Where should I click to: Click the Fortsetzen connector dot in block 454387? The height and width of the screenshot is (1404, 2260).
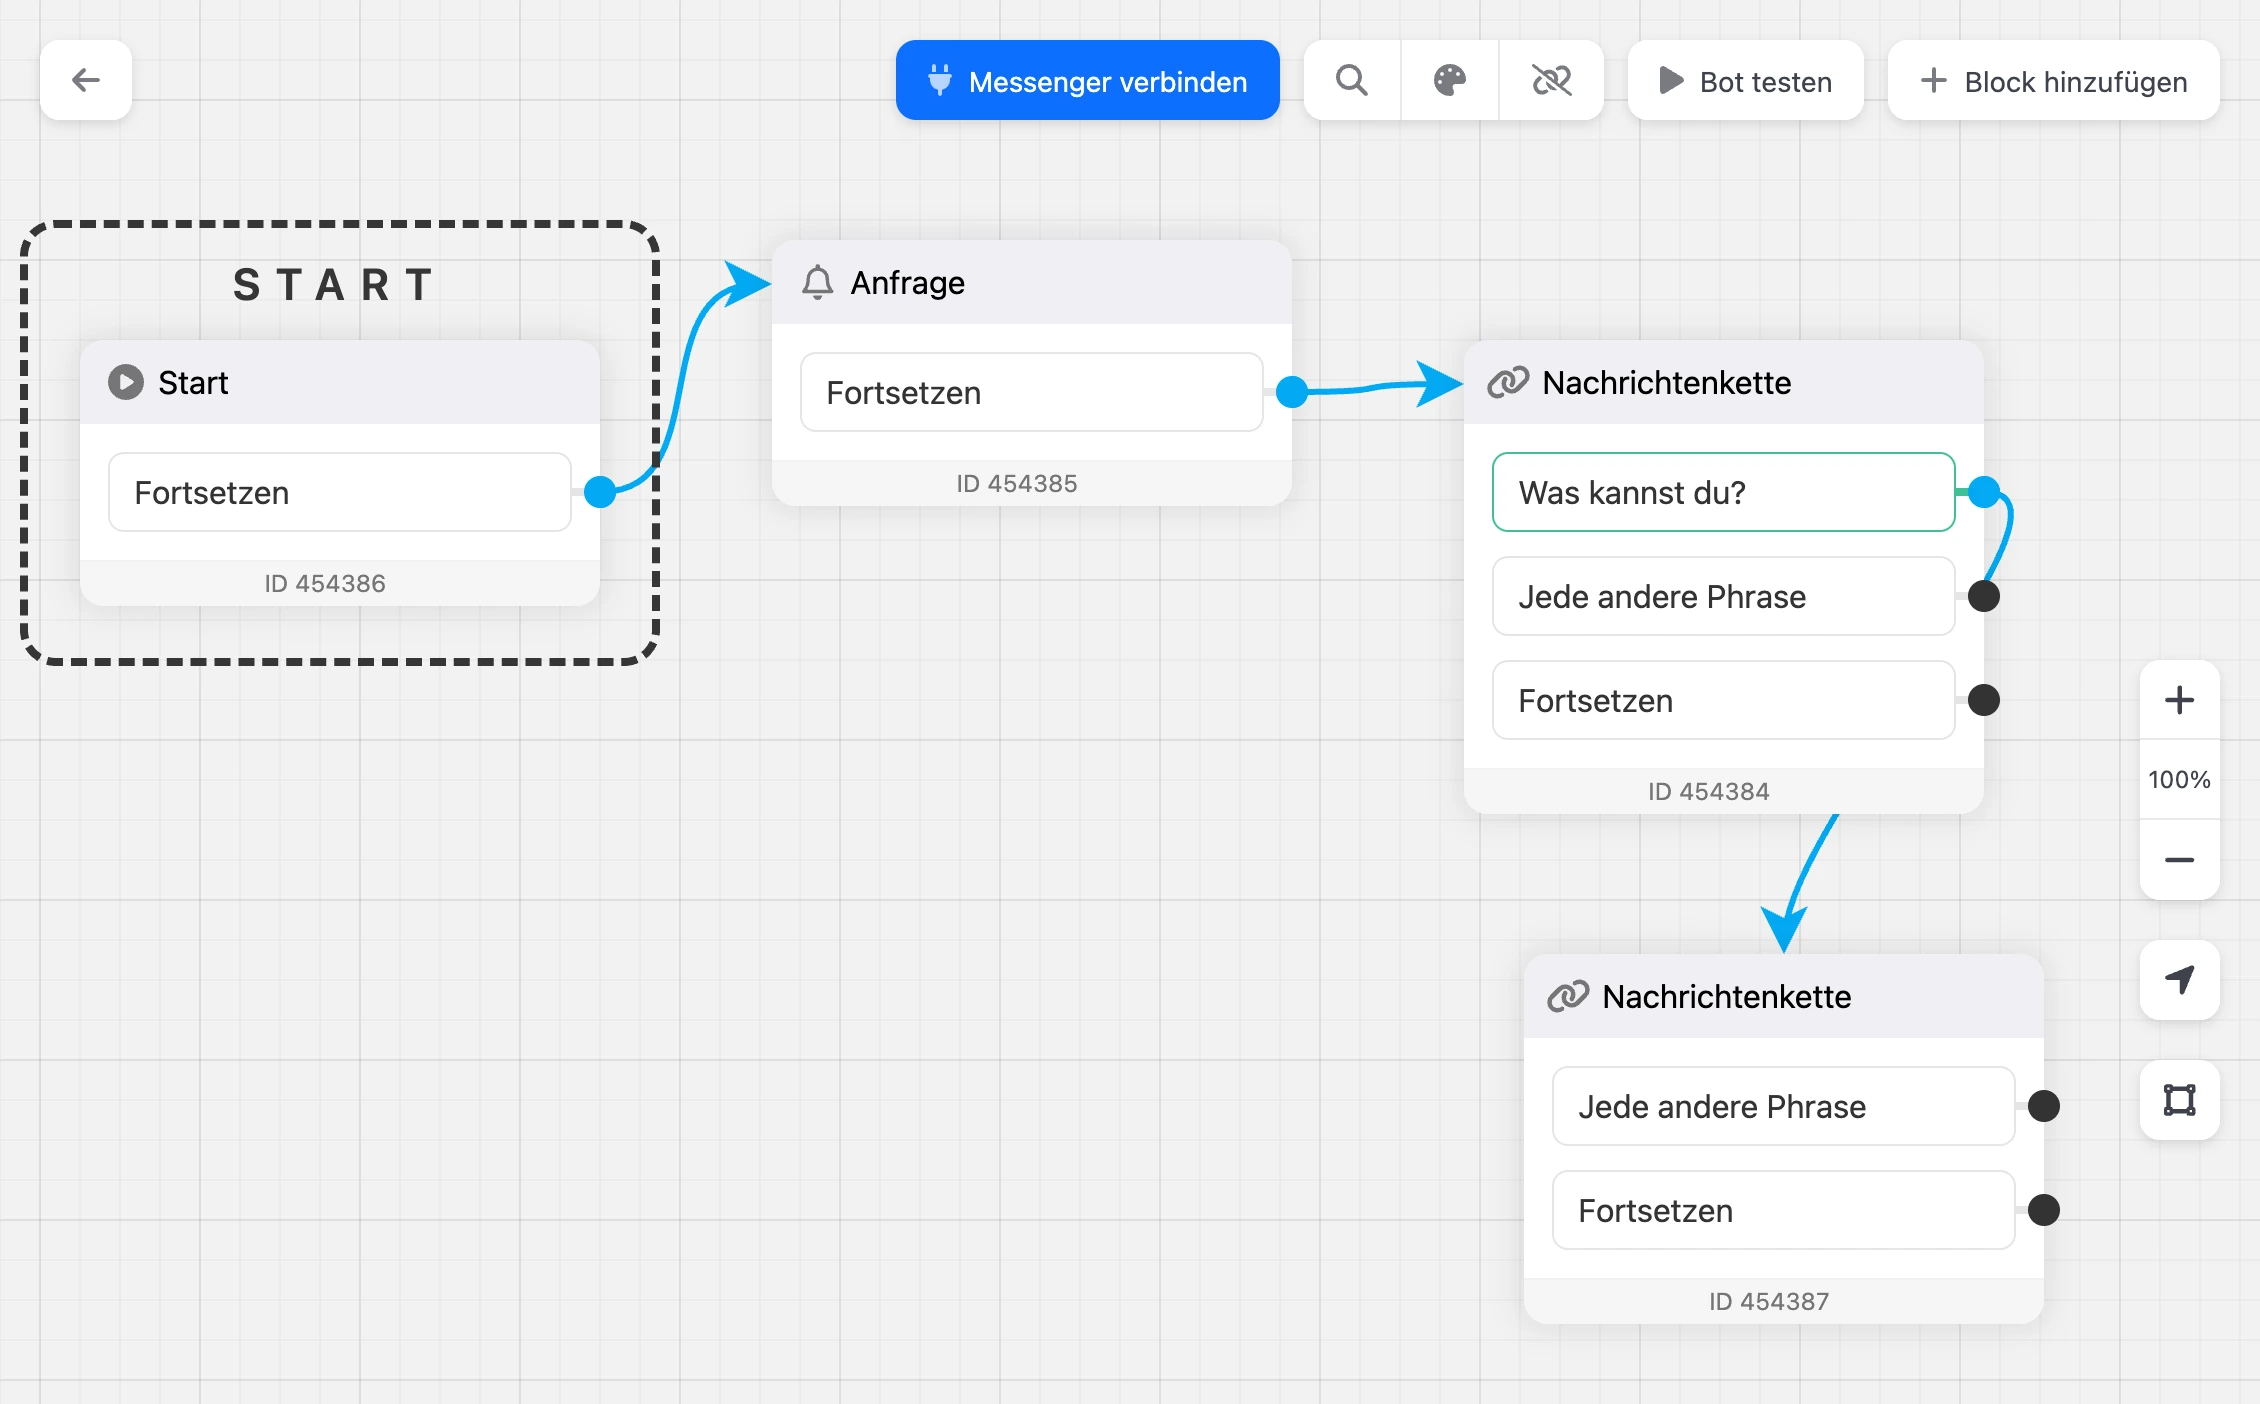(x=2044, y=1210)
